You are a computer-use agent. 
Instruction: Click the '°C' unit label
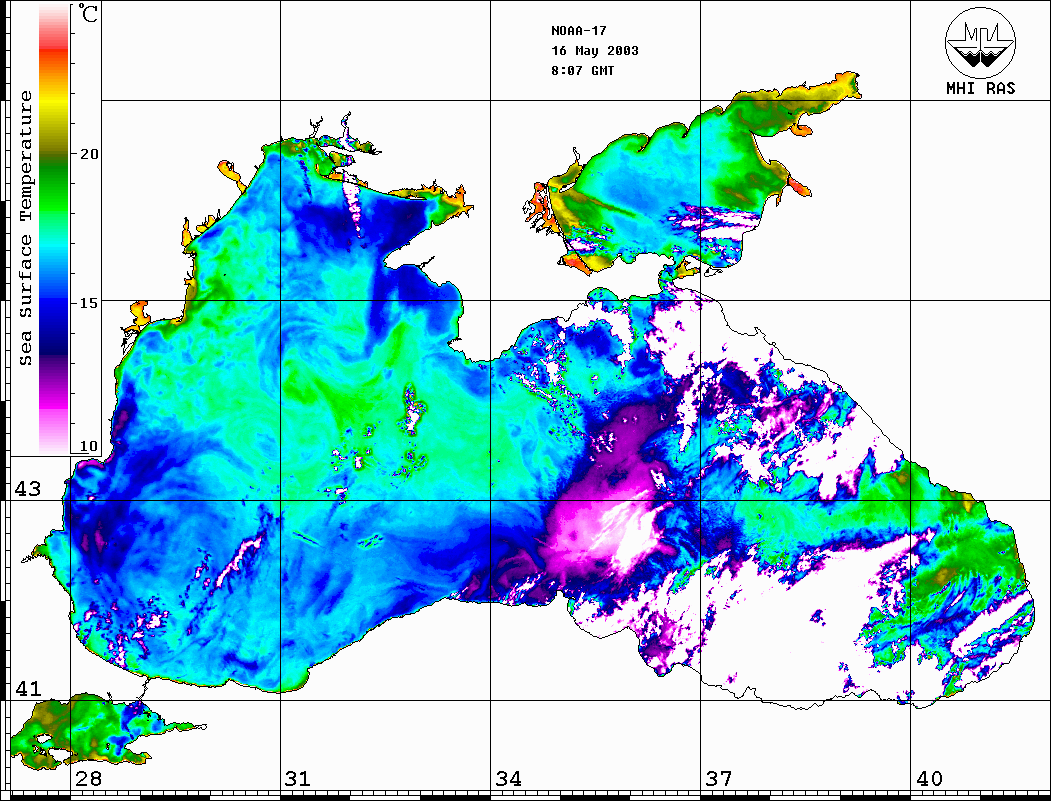(88, 13)
